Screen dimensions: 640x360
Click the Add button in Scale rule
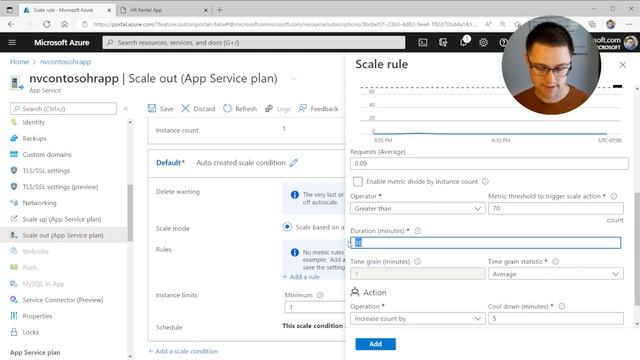tap(375, 344)
